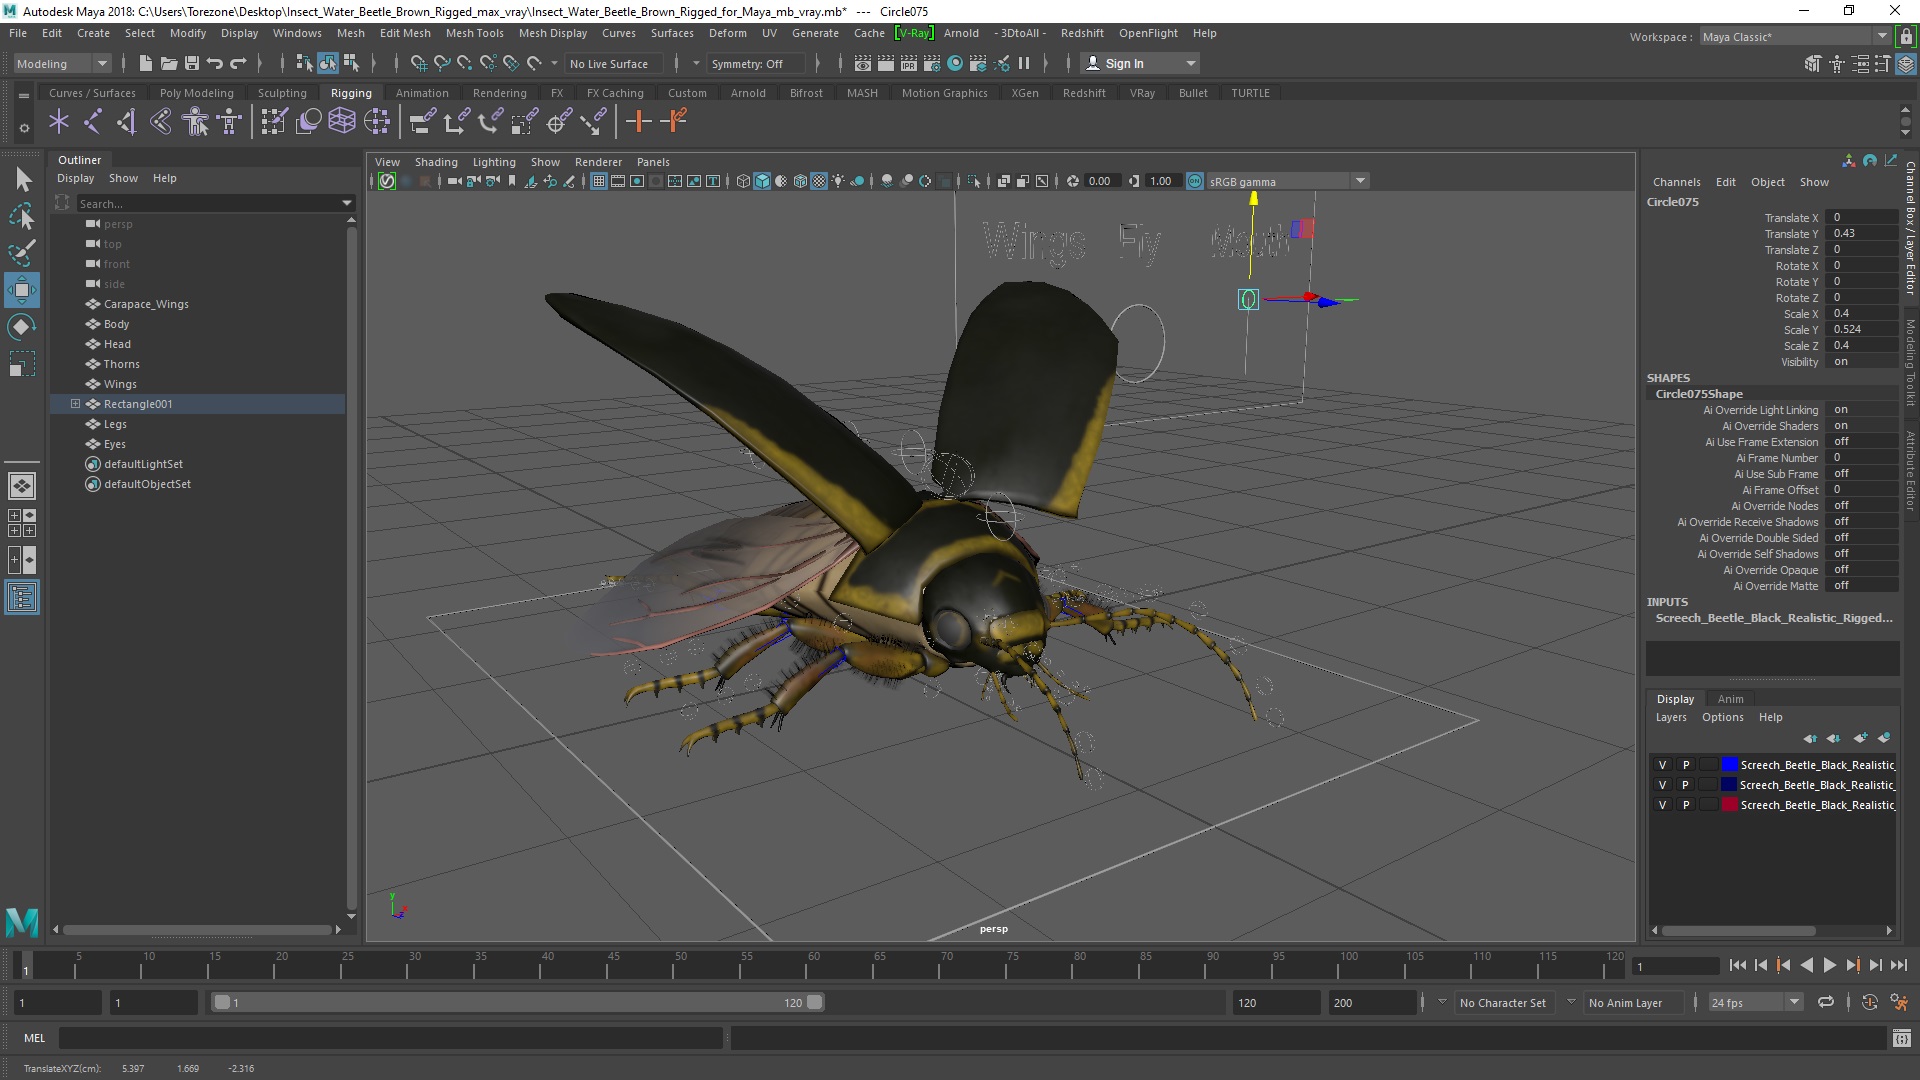Pick the Rotate tool in toolbox
This screenshot has height=1080, width=1920.
tap(22, 327)
